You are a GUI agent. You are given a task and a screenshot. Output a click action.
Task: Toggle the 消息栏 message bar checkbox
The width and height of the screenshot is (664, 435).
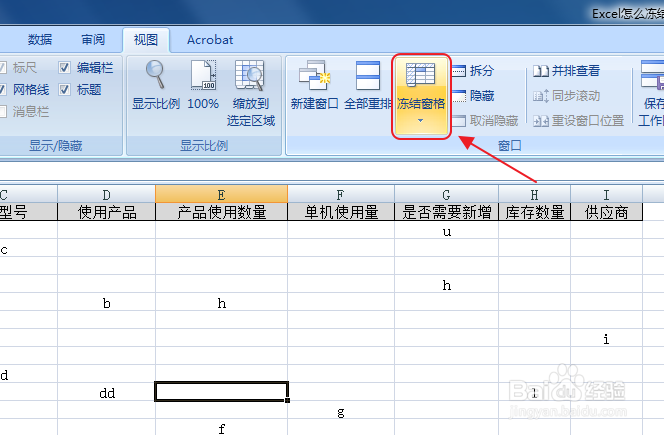2,111
